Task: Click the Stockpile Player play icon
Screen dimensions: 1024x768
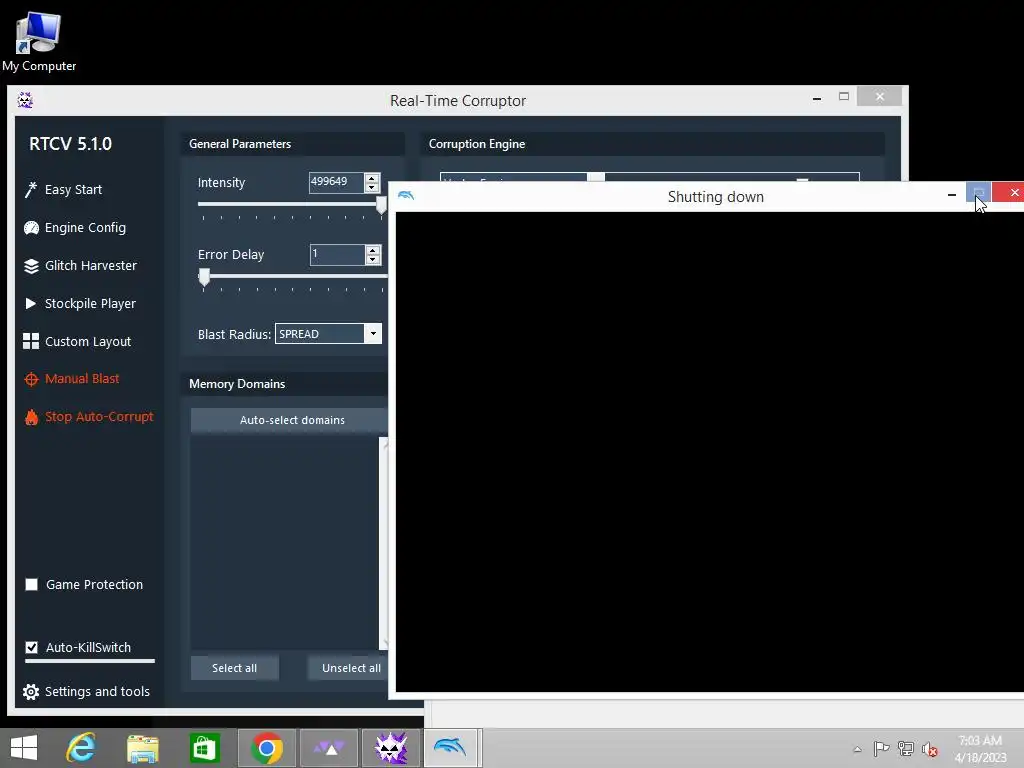Action: [30, 303]
